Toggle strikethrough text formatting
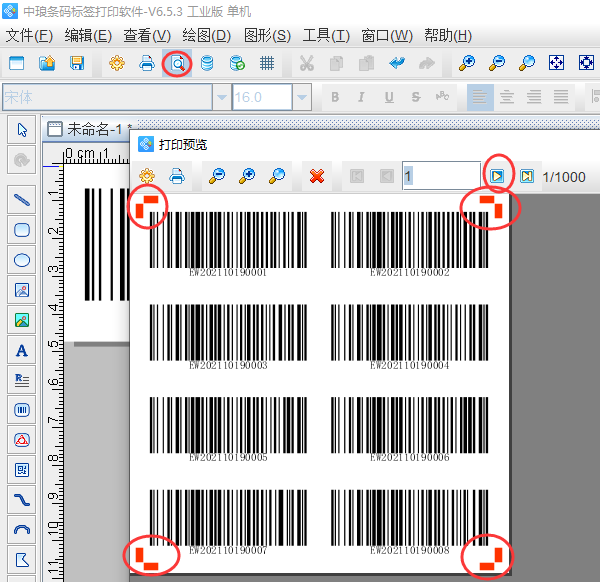The image size is (600, 582). (x=416, y=97)
